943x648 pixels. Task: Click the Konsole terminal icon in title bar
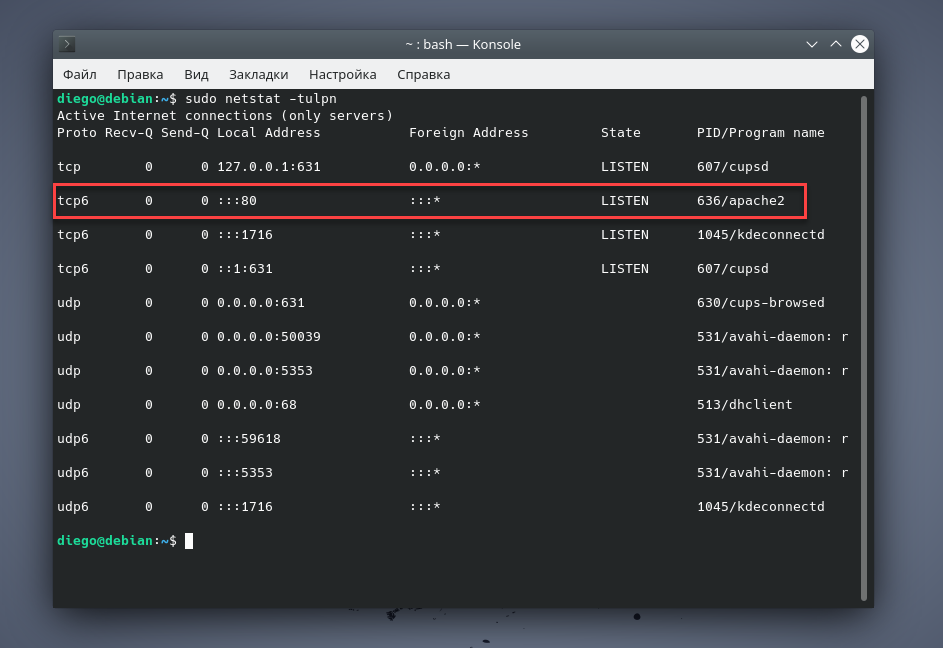pos(67,44)
